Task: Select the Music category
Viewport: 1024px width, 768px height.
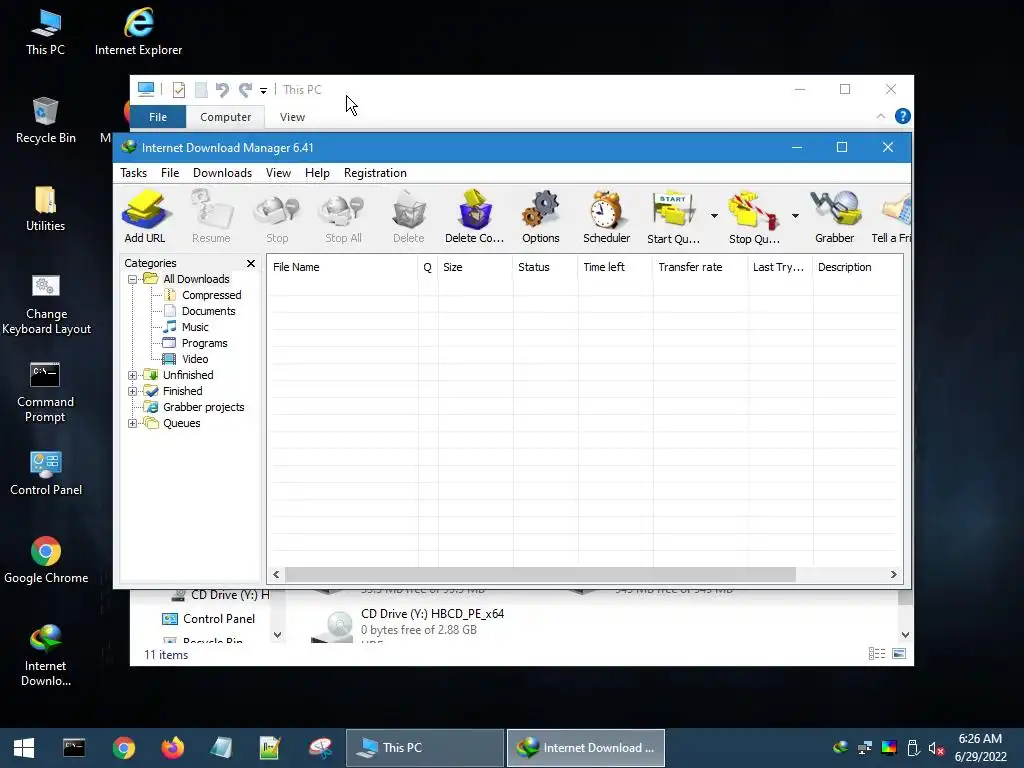Action: click(195, 327)
